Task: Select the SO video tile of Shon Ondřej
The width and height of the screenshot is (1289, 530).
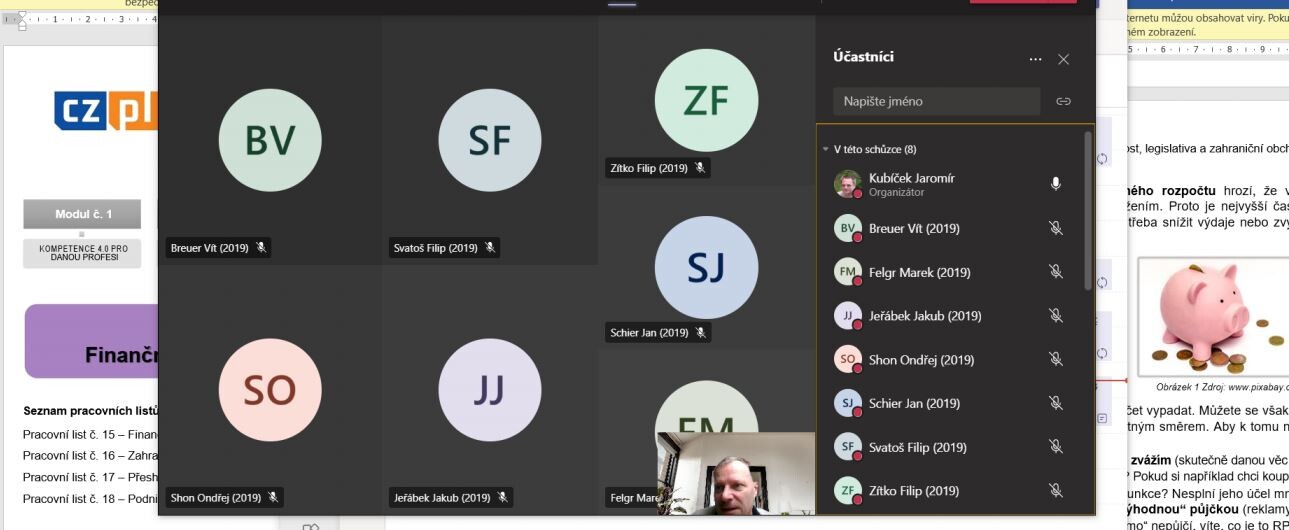Action: click(x=270, y=390)
